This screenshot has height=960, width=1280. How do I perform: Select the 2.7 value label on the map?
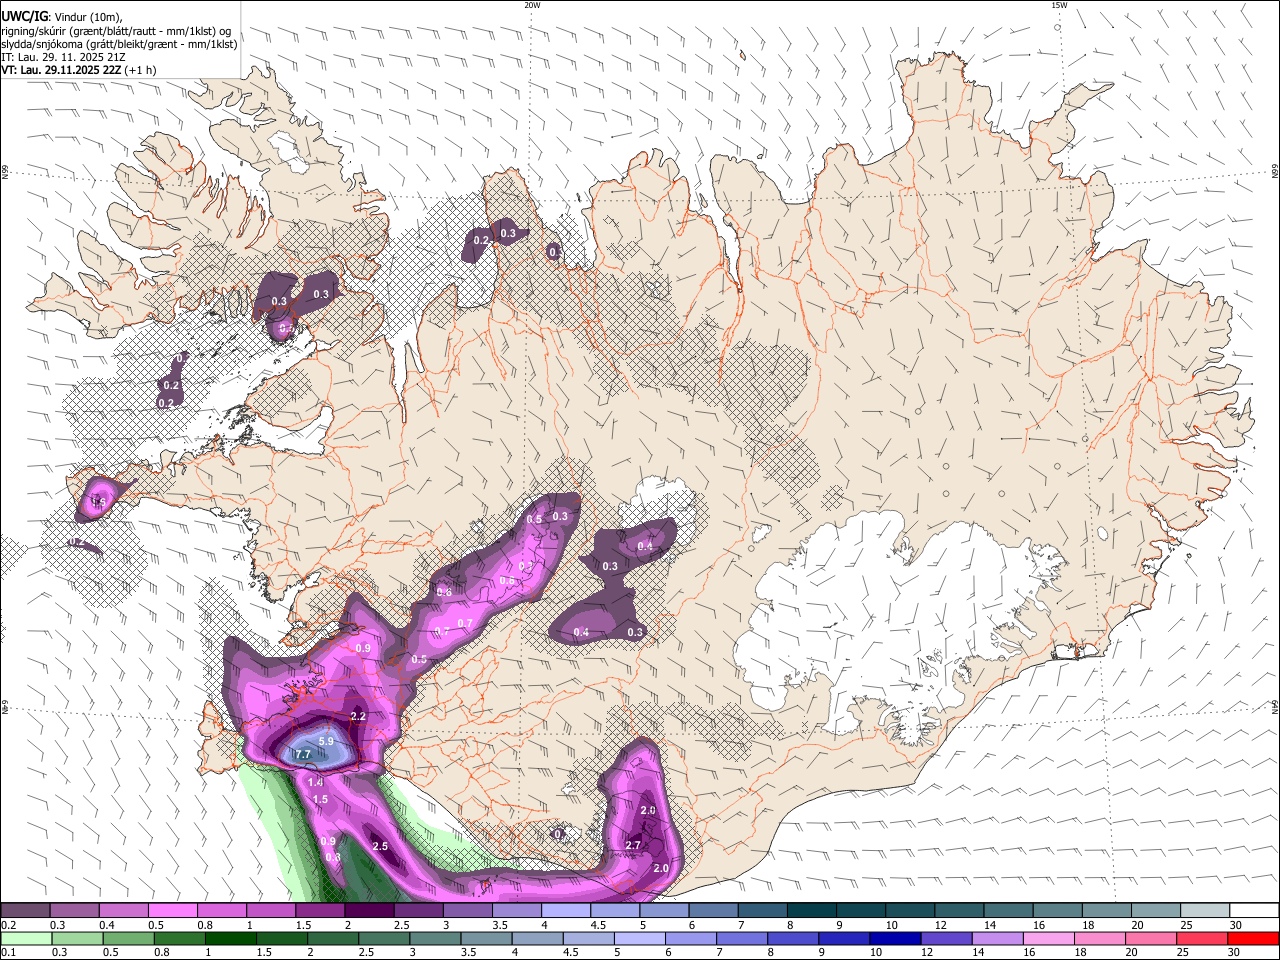pyautogui.click(x=632, y=845)
